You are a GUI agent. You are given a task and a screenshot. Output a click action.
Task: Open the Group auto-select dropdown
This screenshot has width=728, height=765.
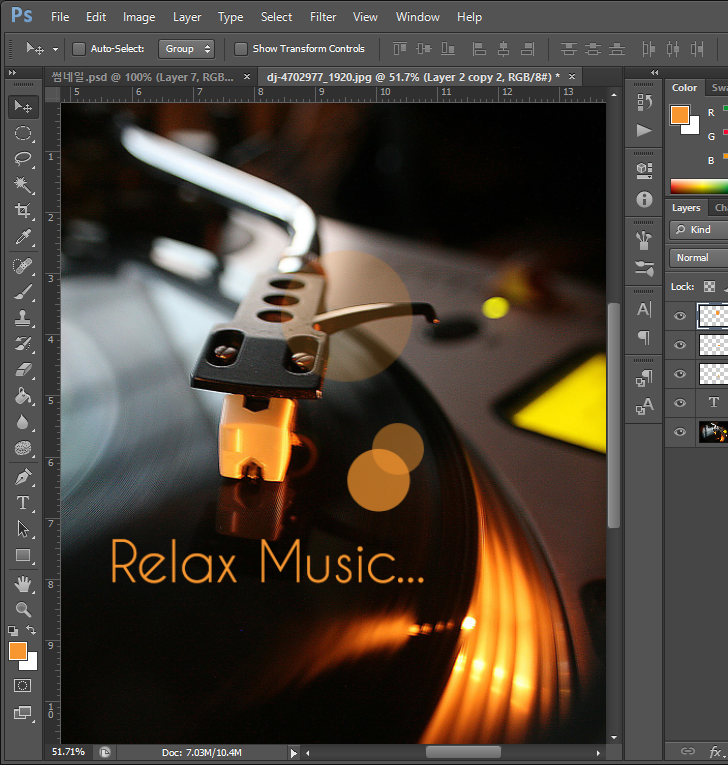point(186,49)
